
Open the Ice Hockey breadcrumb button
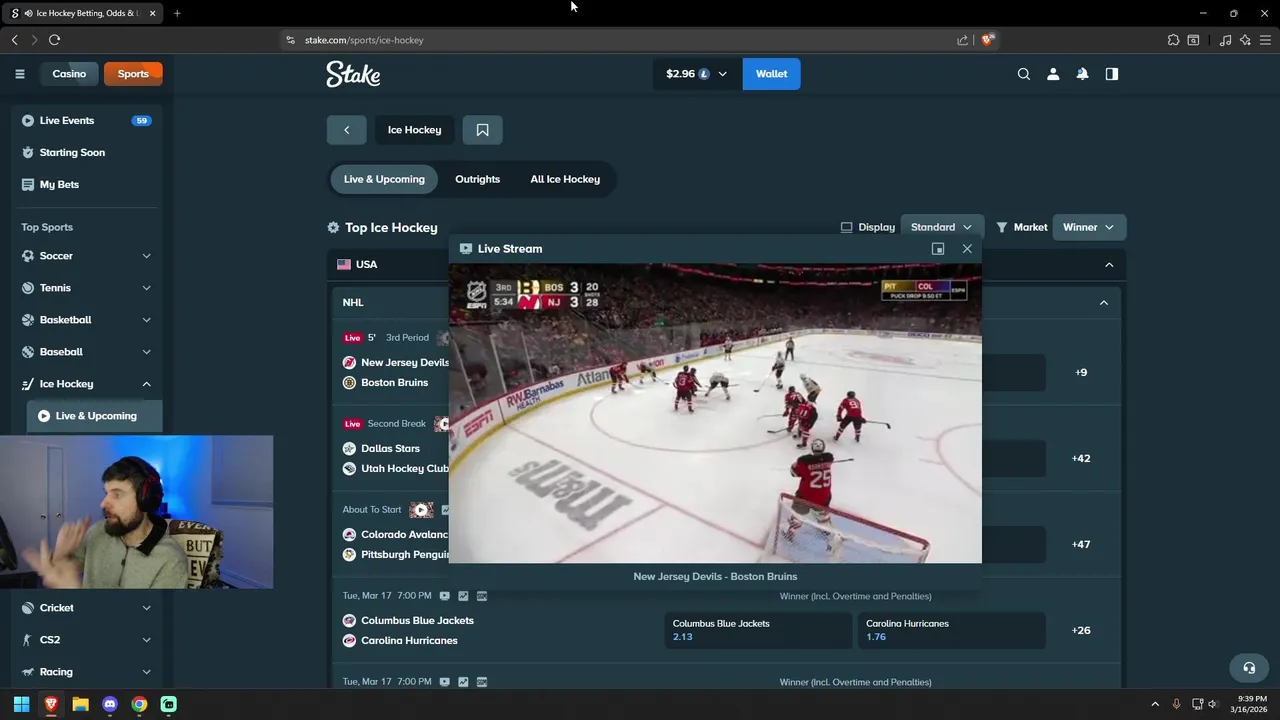(414, 130)
